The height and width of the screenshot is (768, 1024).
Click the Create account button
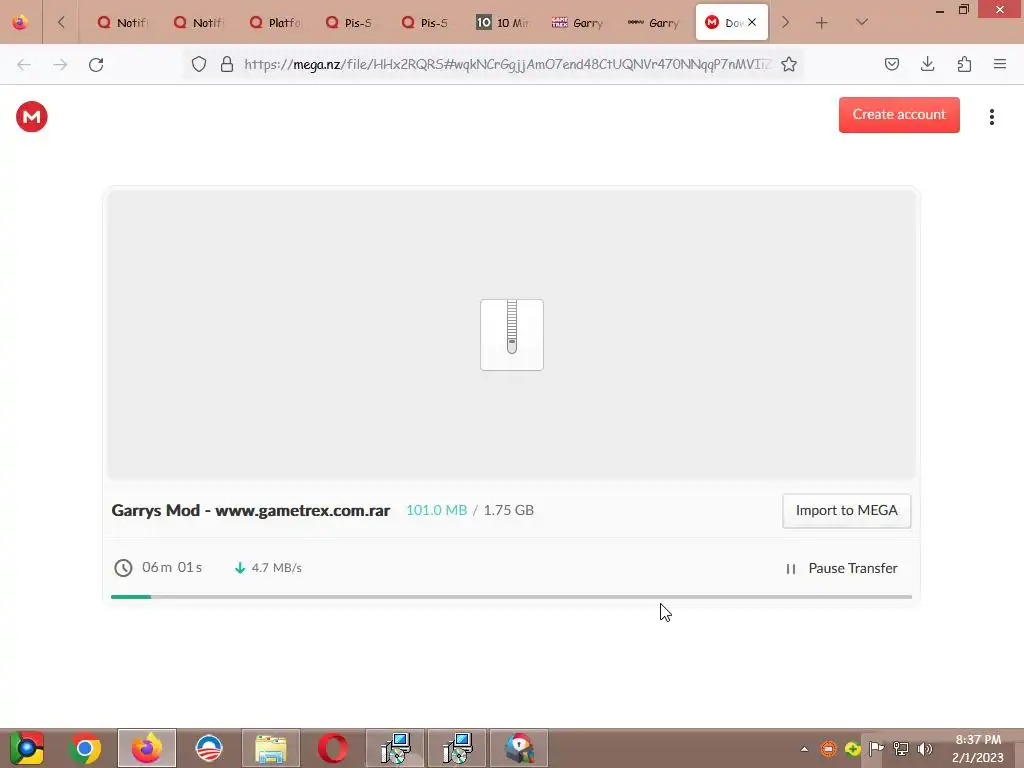click(x=899, y=114)
